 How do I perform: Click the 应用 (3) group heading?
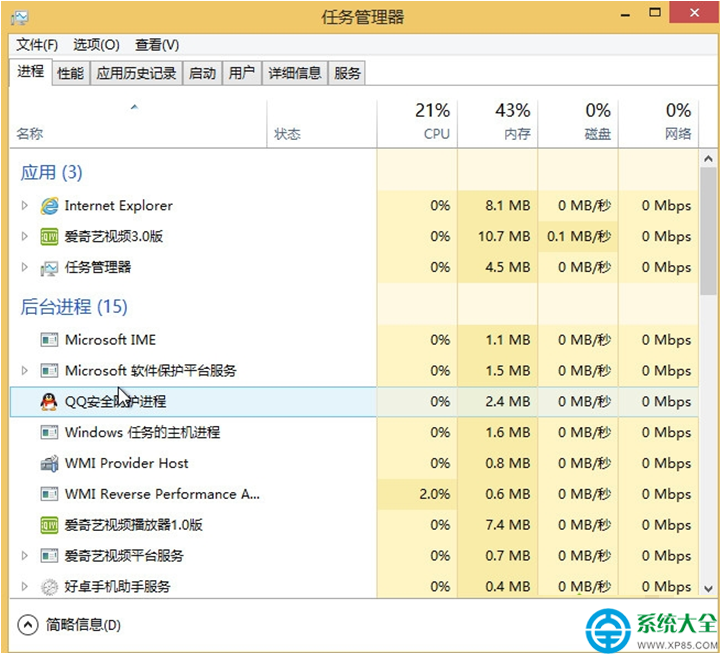click(51, 173)
